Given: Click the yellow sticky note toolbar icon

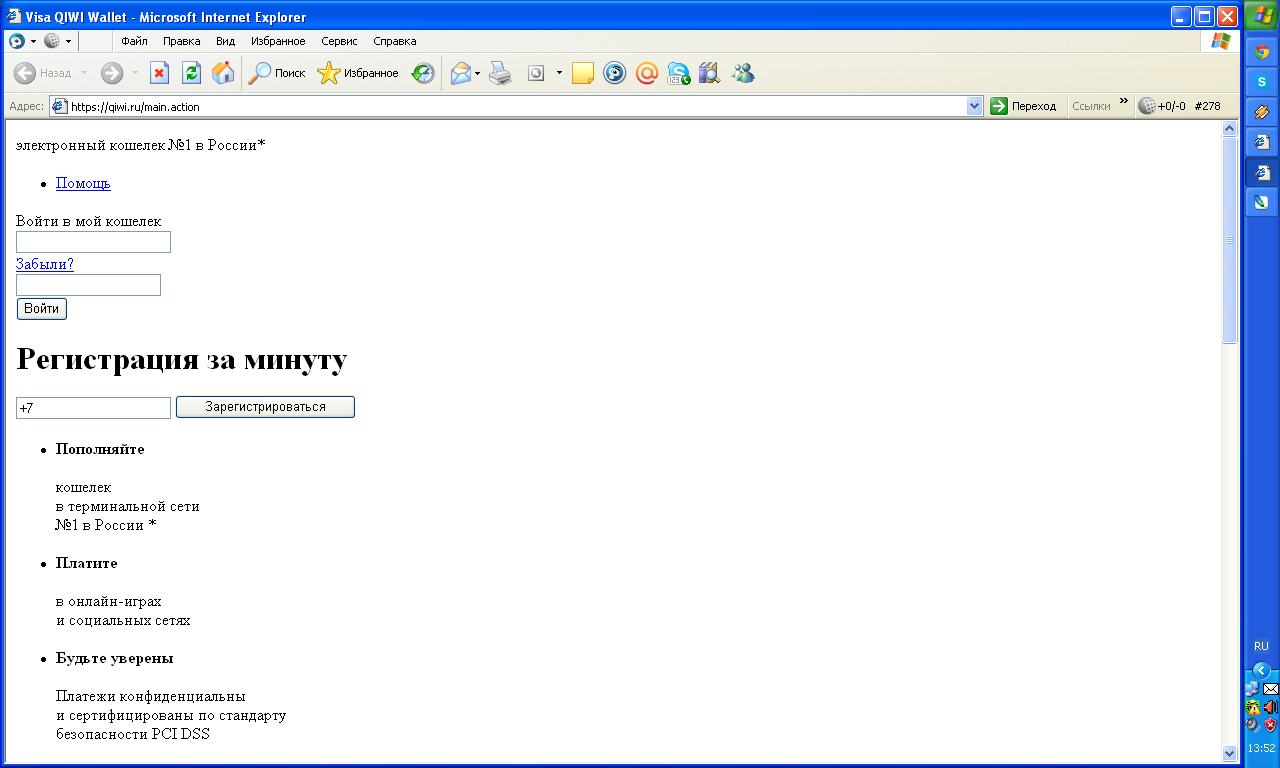Looking at the screenshot, I should pyautogui.click(x=583, y=73).
